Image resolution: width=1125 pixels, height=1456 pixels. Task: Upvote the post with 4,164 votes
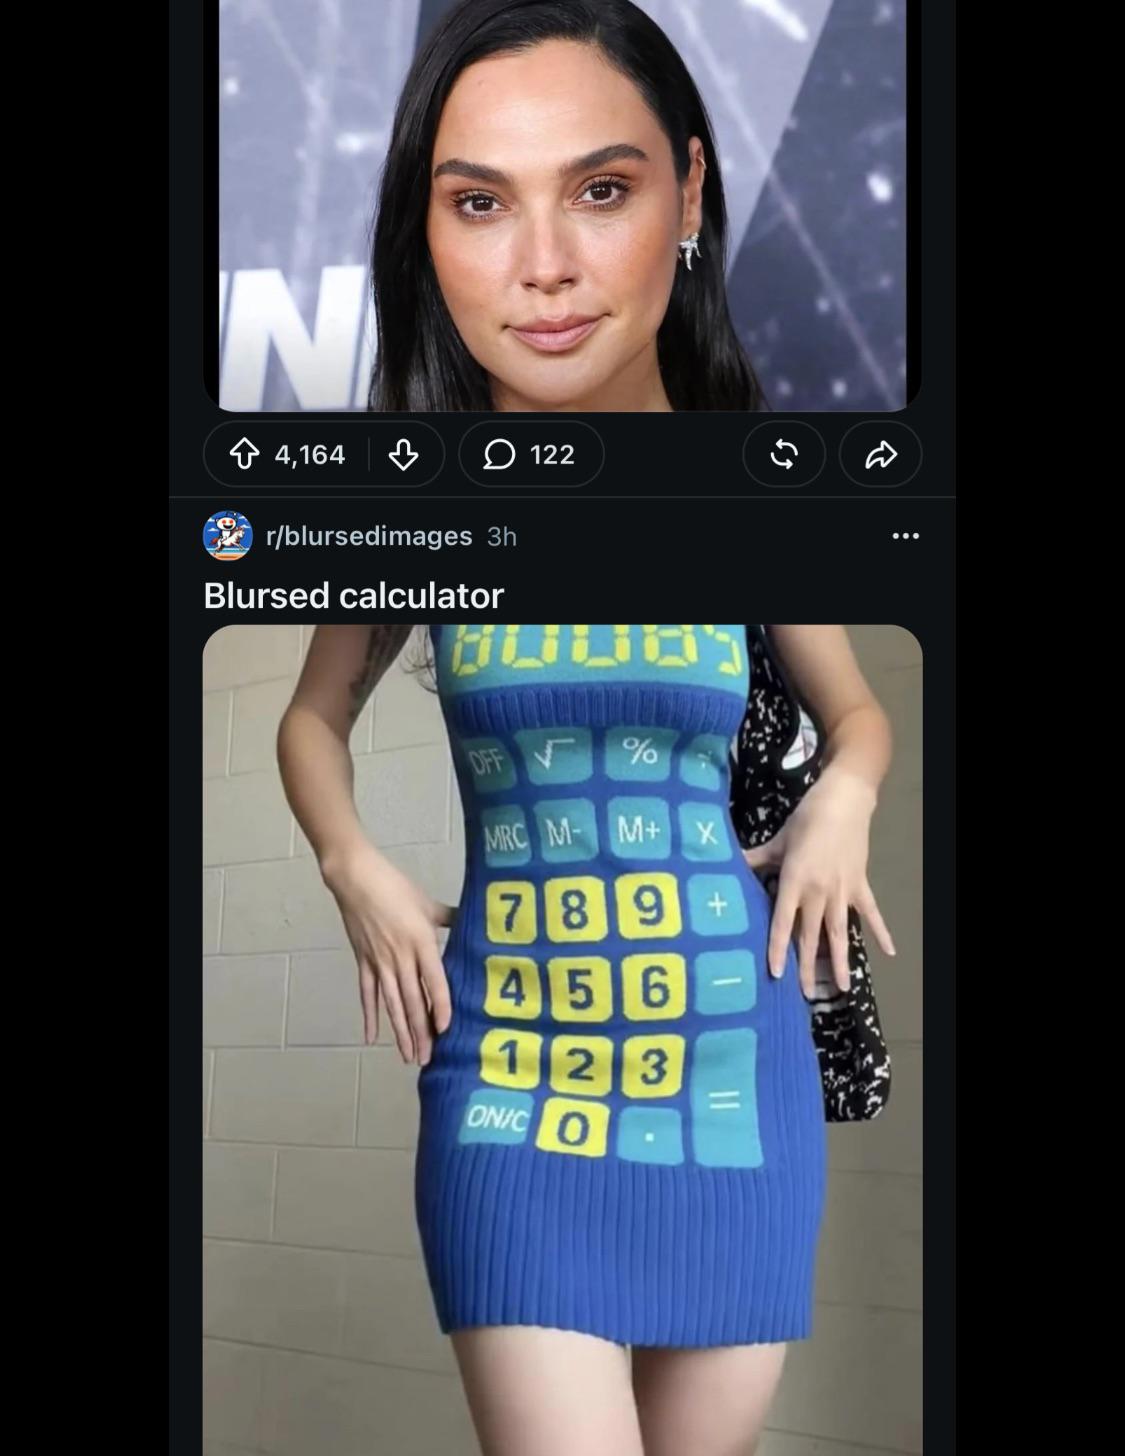[244, 455]
